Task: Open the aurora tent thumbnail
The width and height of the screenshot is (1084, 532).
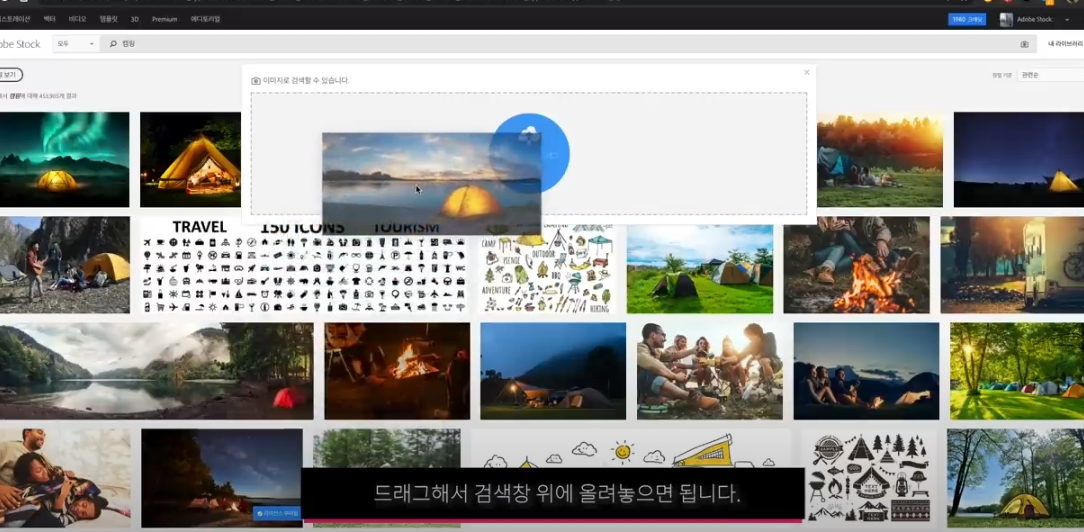Action: coord(65,159)
